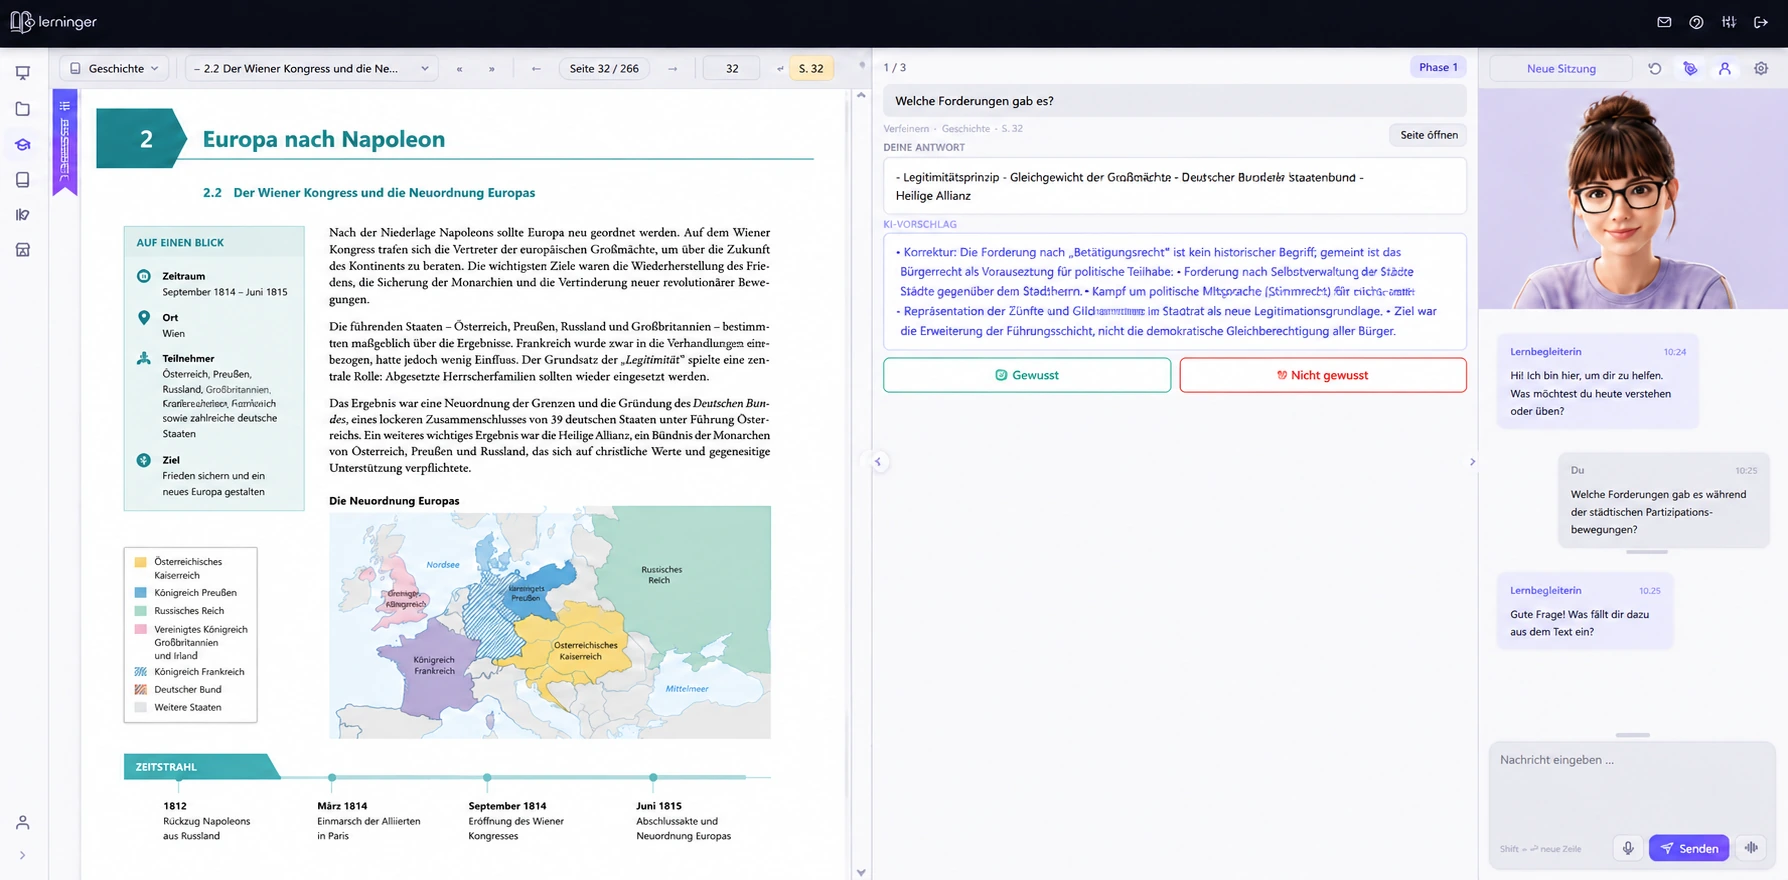This screenshot has width=1788, height=880.
Task: Open the sliders settings icon in top bar
Action: [1729, 22]
